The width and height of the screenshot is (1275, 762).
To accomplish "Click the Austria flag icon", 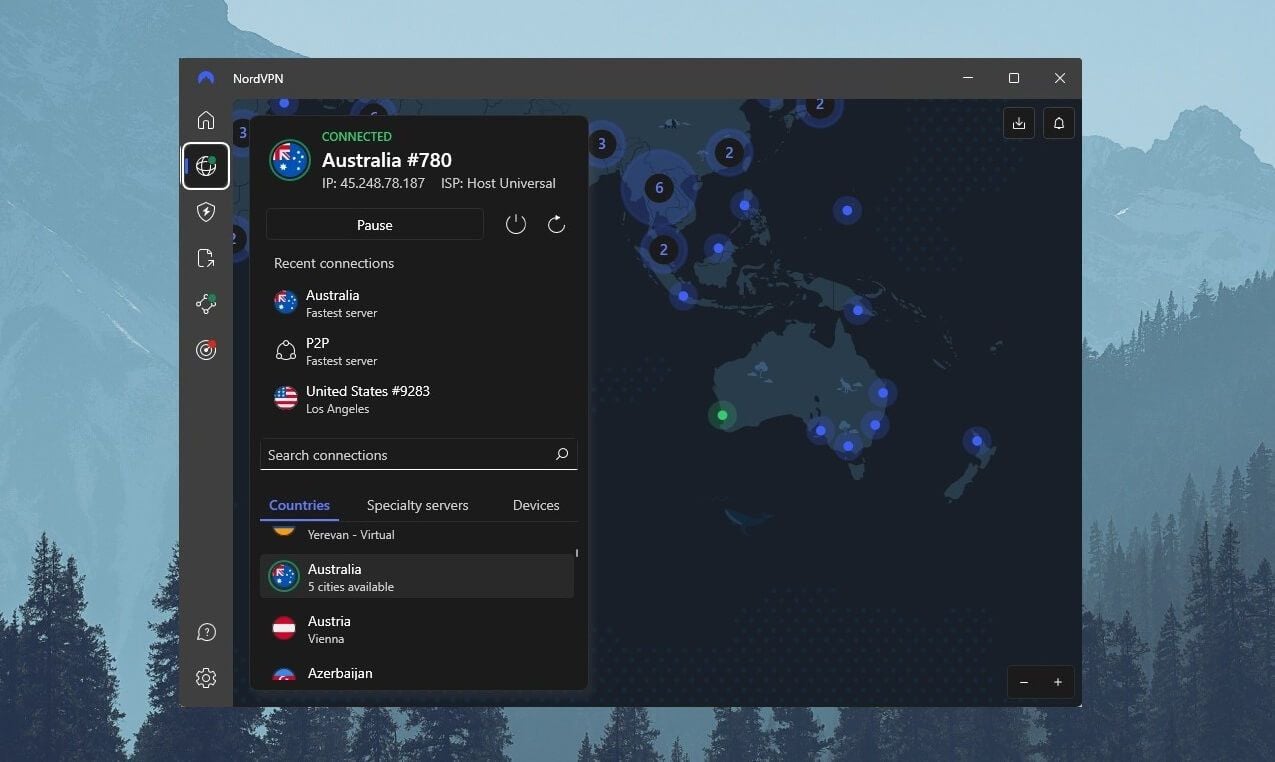I will click(x=284, y=628).
